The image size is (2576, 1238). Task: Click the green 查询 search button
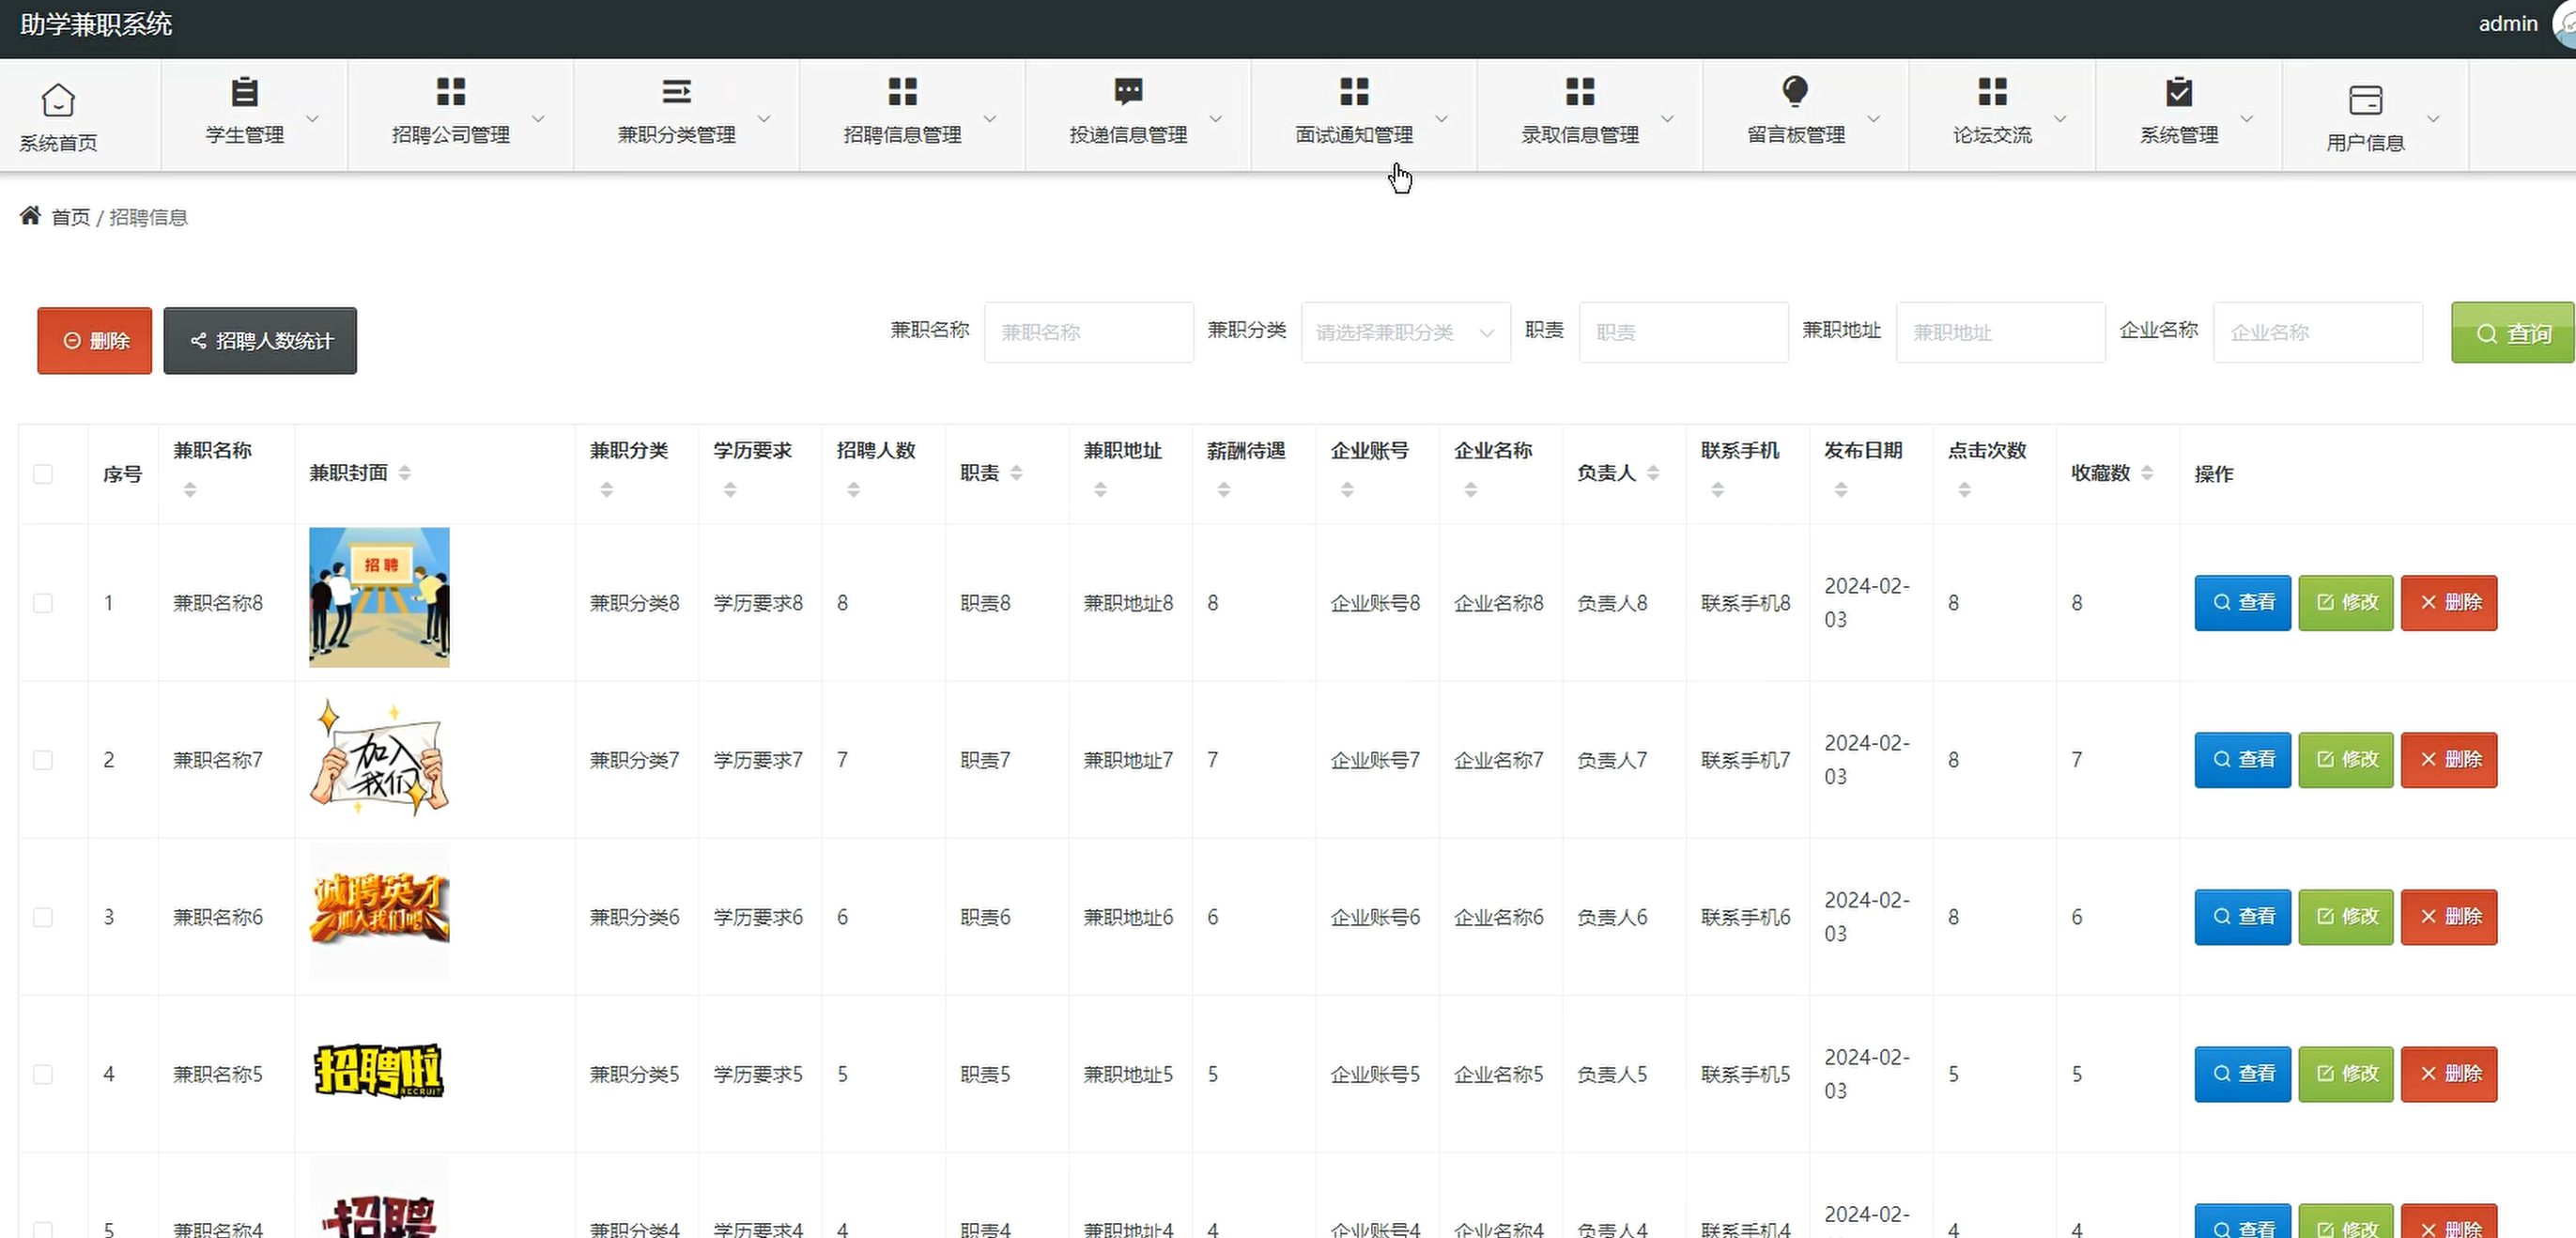click(2512, 333)
